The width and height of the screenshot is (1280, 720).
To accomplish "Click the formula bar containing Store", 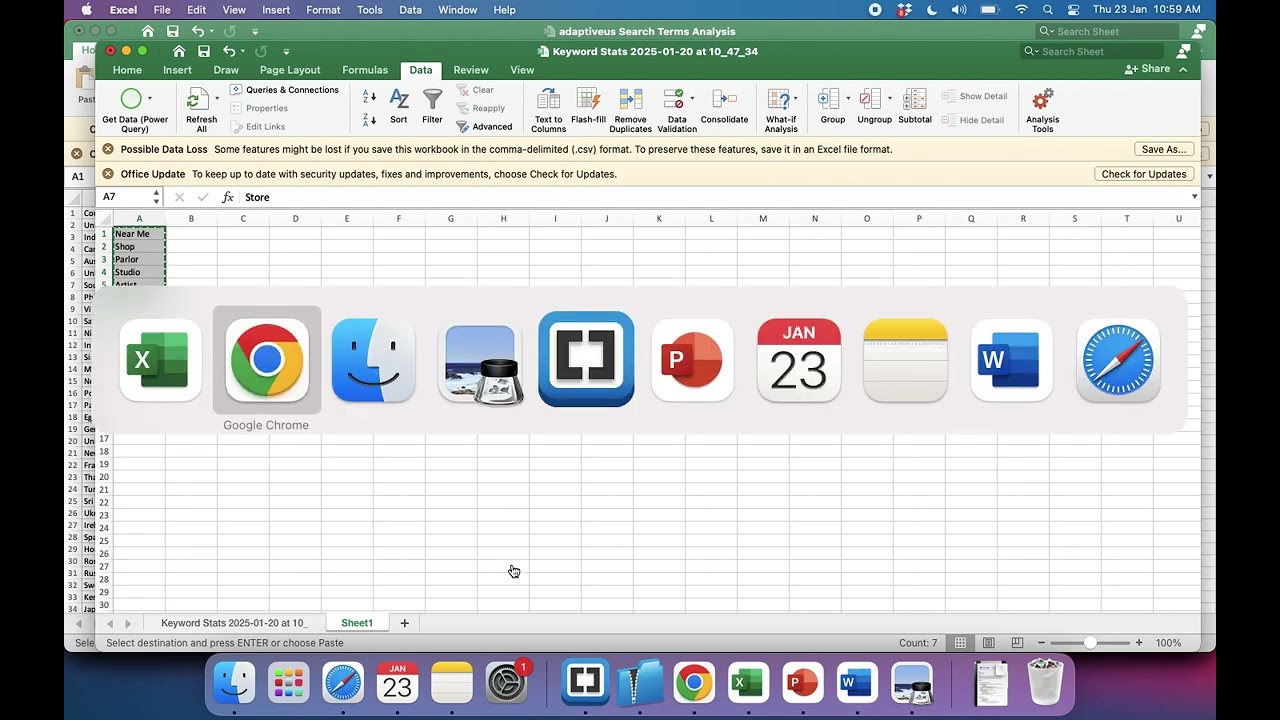I will pyautogui.click(x=714, y=197).
